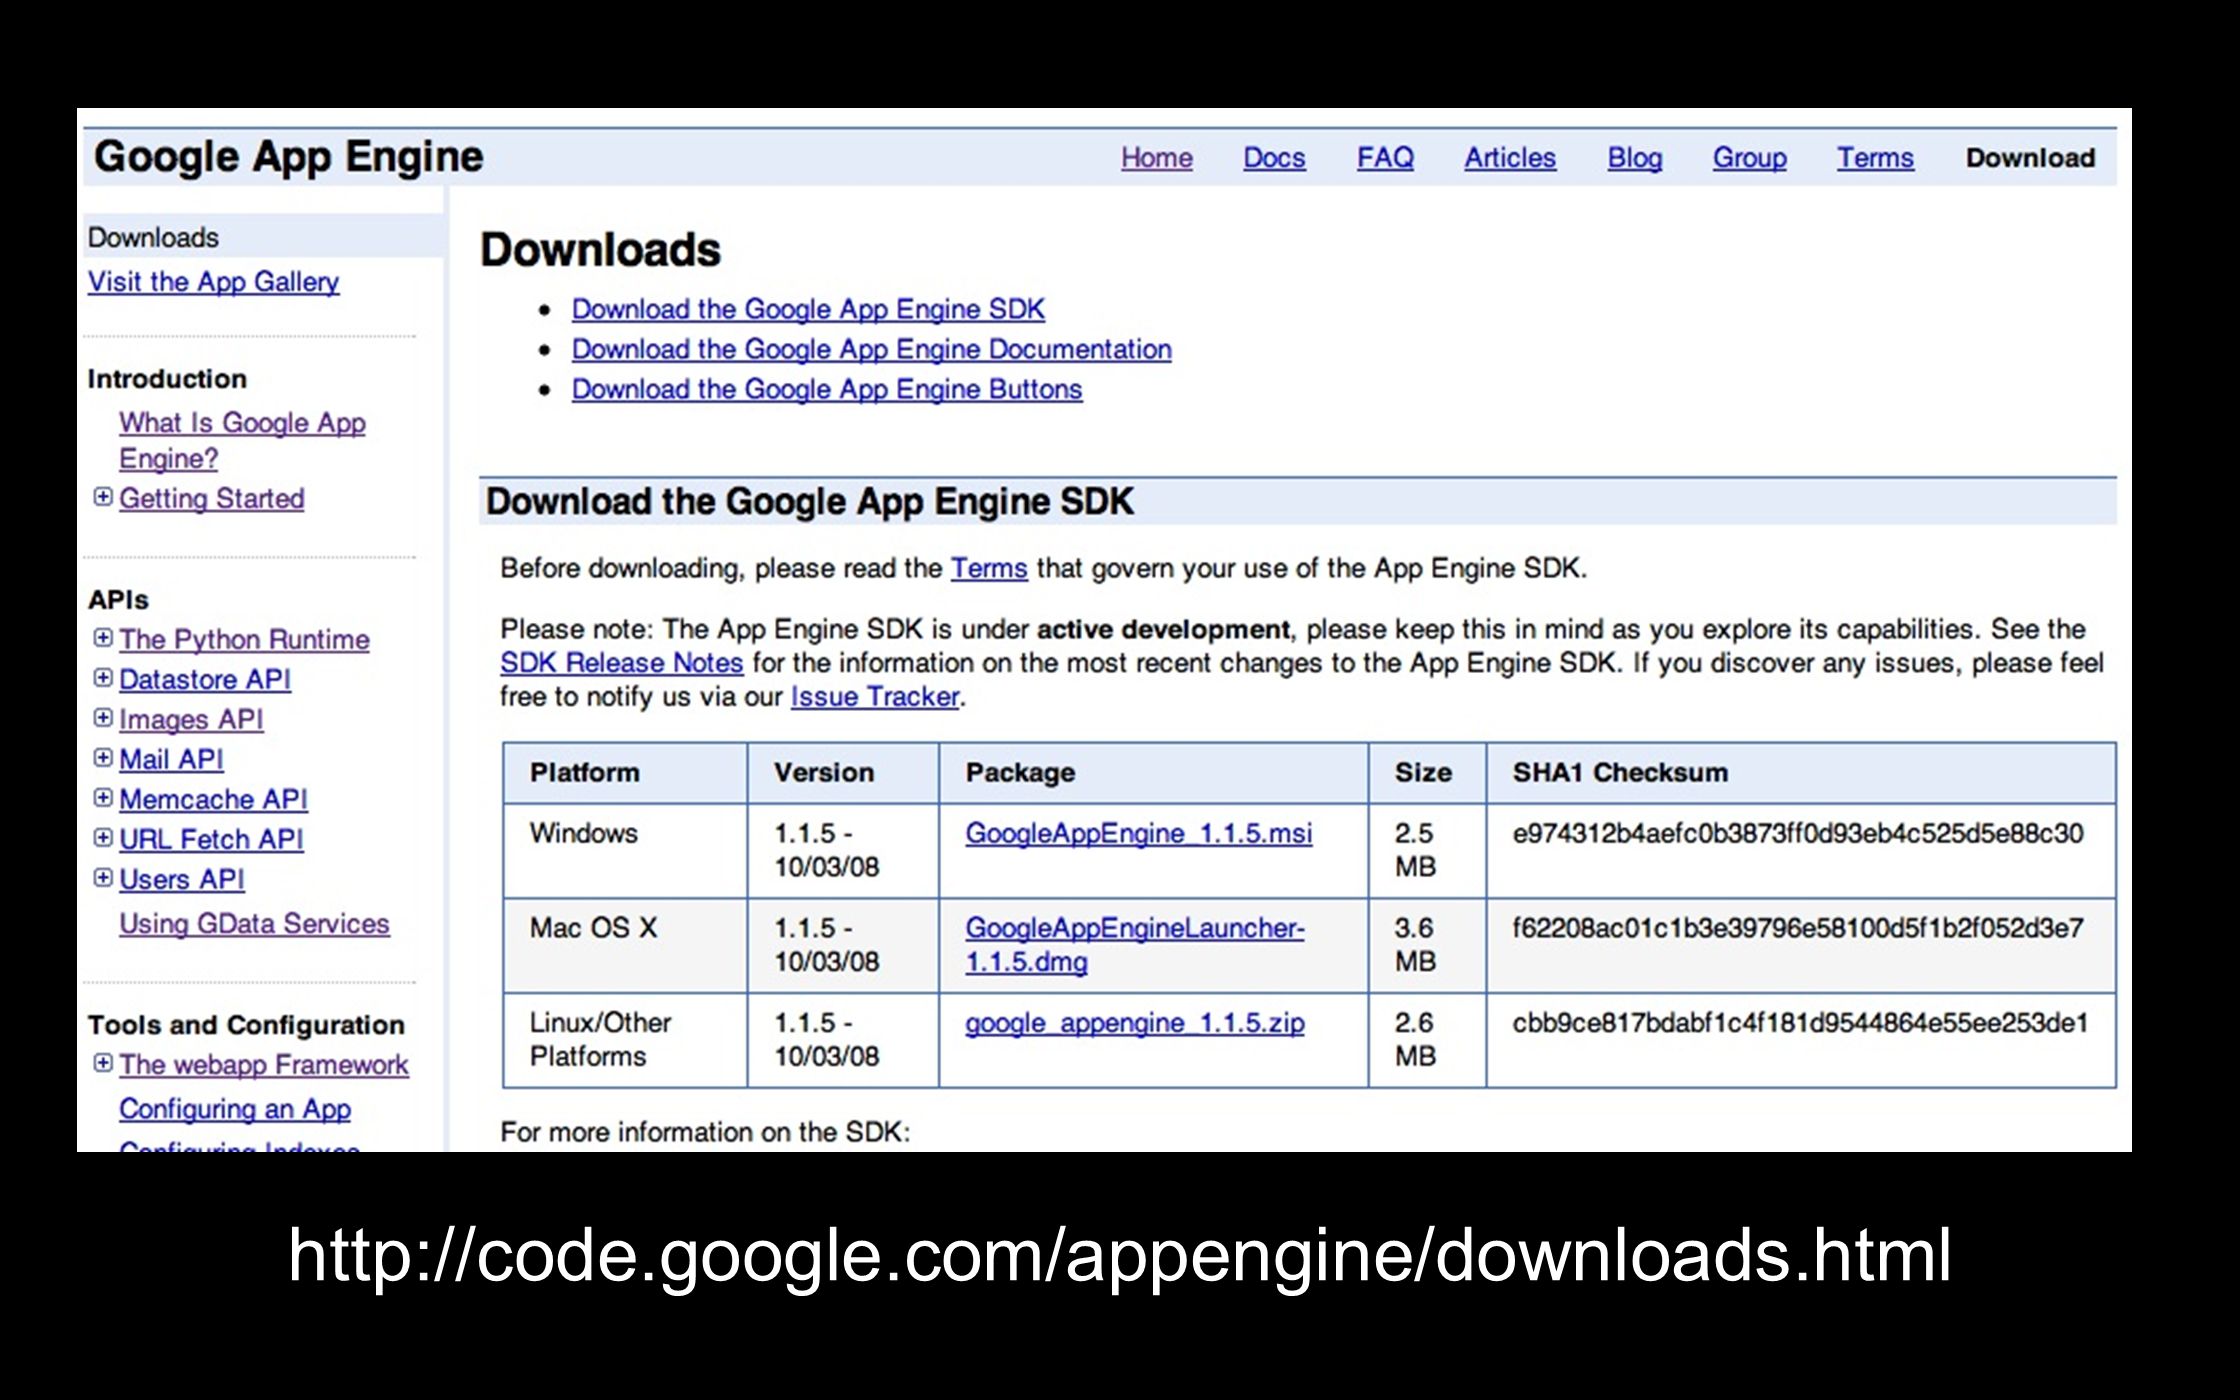Download GoogleAppEngineLauncher-1.1.5.dmg package
This screenshot has width=2240, height=1400.
point(1134,945)
